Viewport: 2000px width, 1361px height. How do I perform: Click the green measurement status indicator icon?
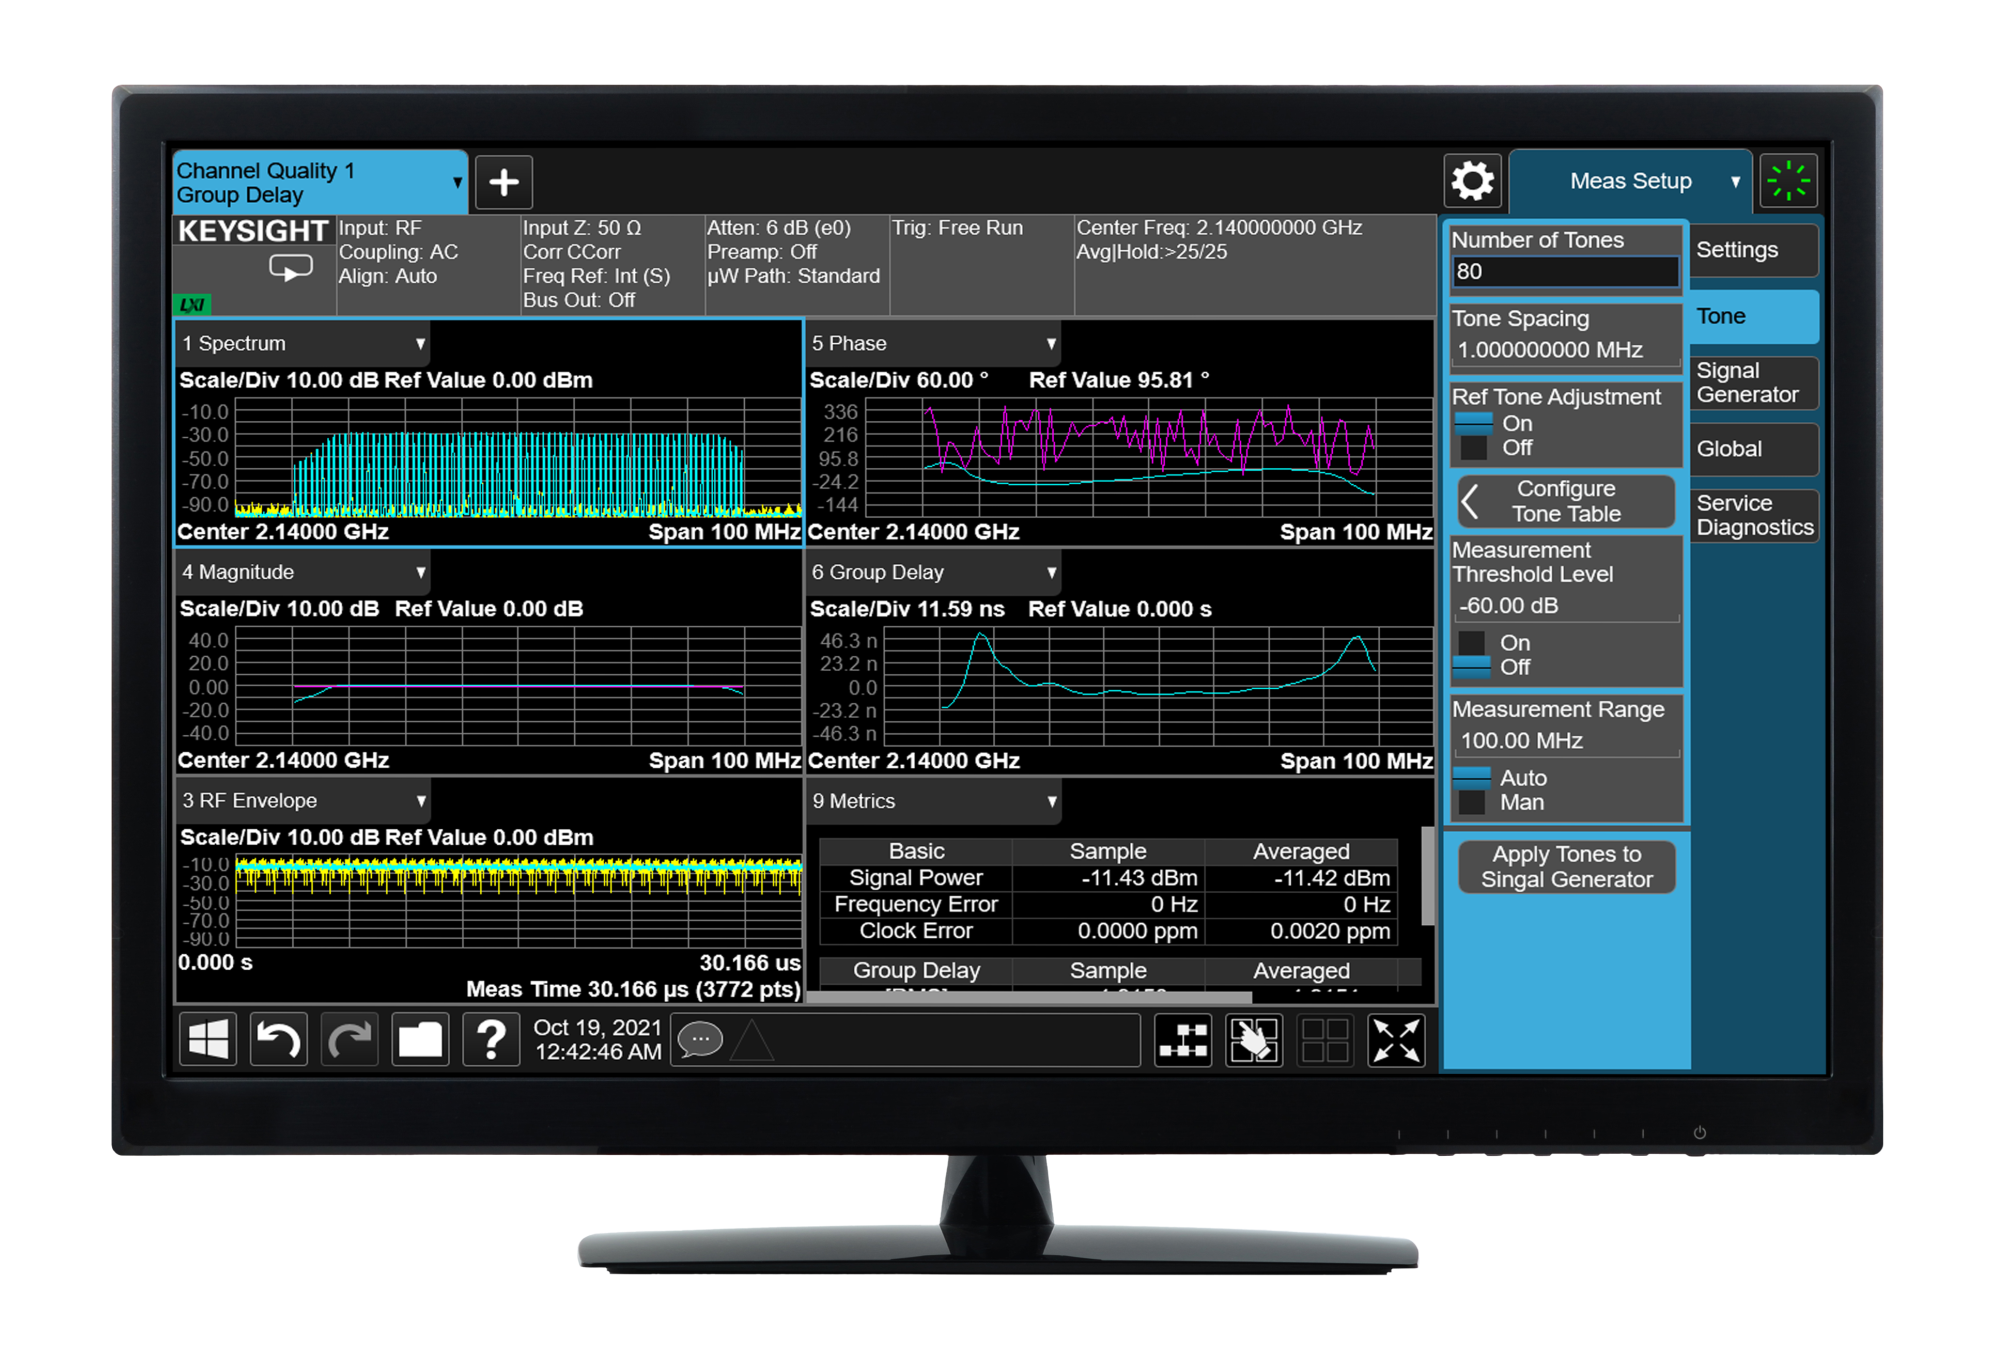pos(1788,182)
